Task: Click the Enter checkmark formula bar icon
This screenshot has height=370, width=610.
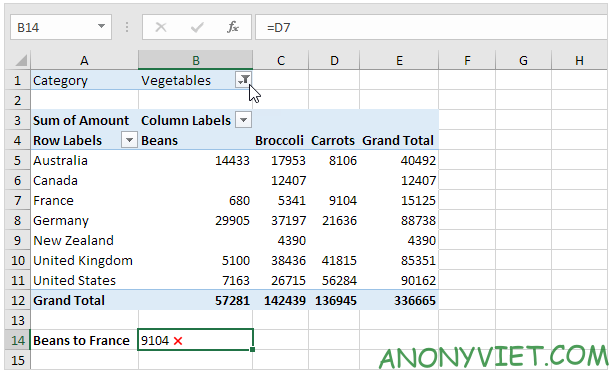Action: [197, 27]
